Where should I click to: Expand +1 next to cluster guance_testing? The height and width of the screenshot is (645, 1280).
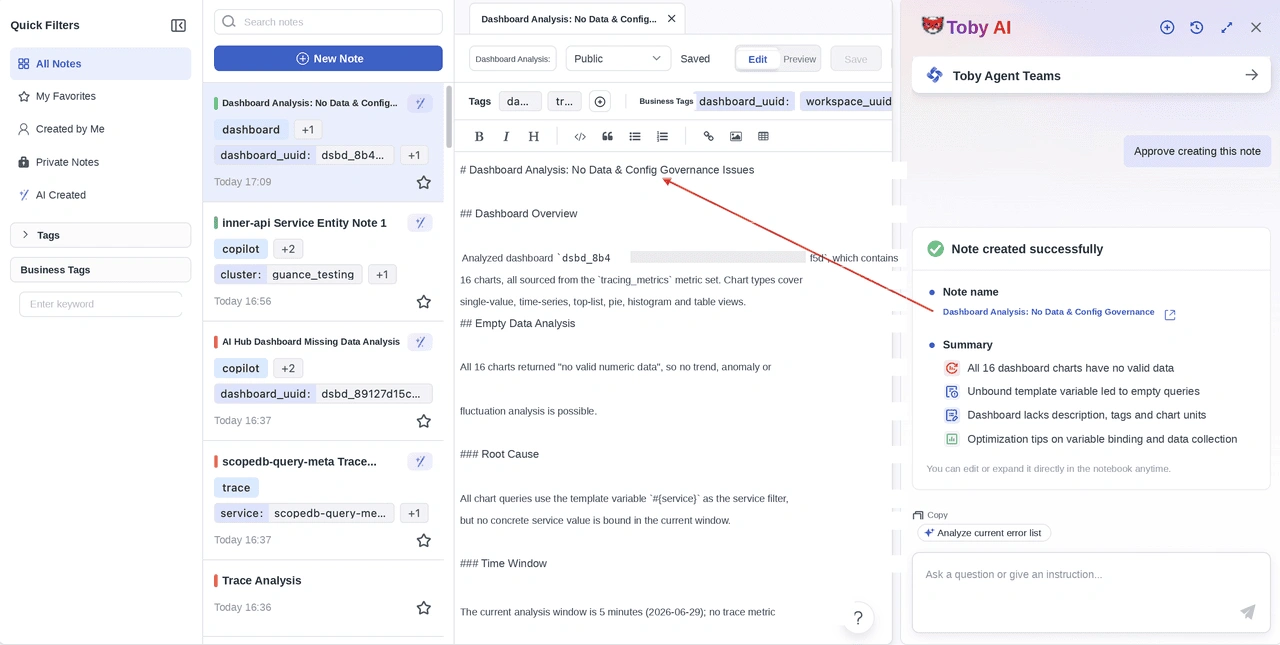coord(383,274)
